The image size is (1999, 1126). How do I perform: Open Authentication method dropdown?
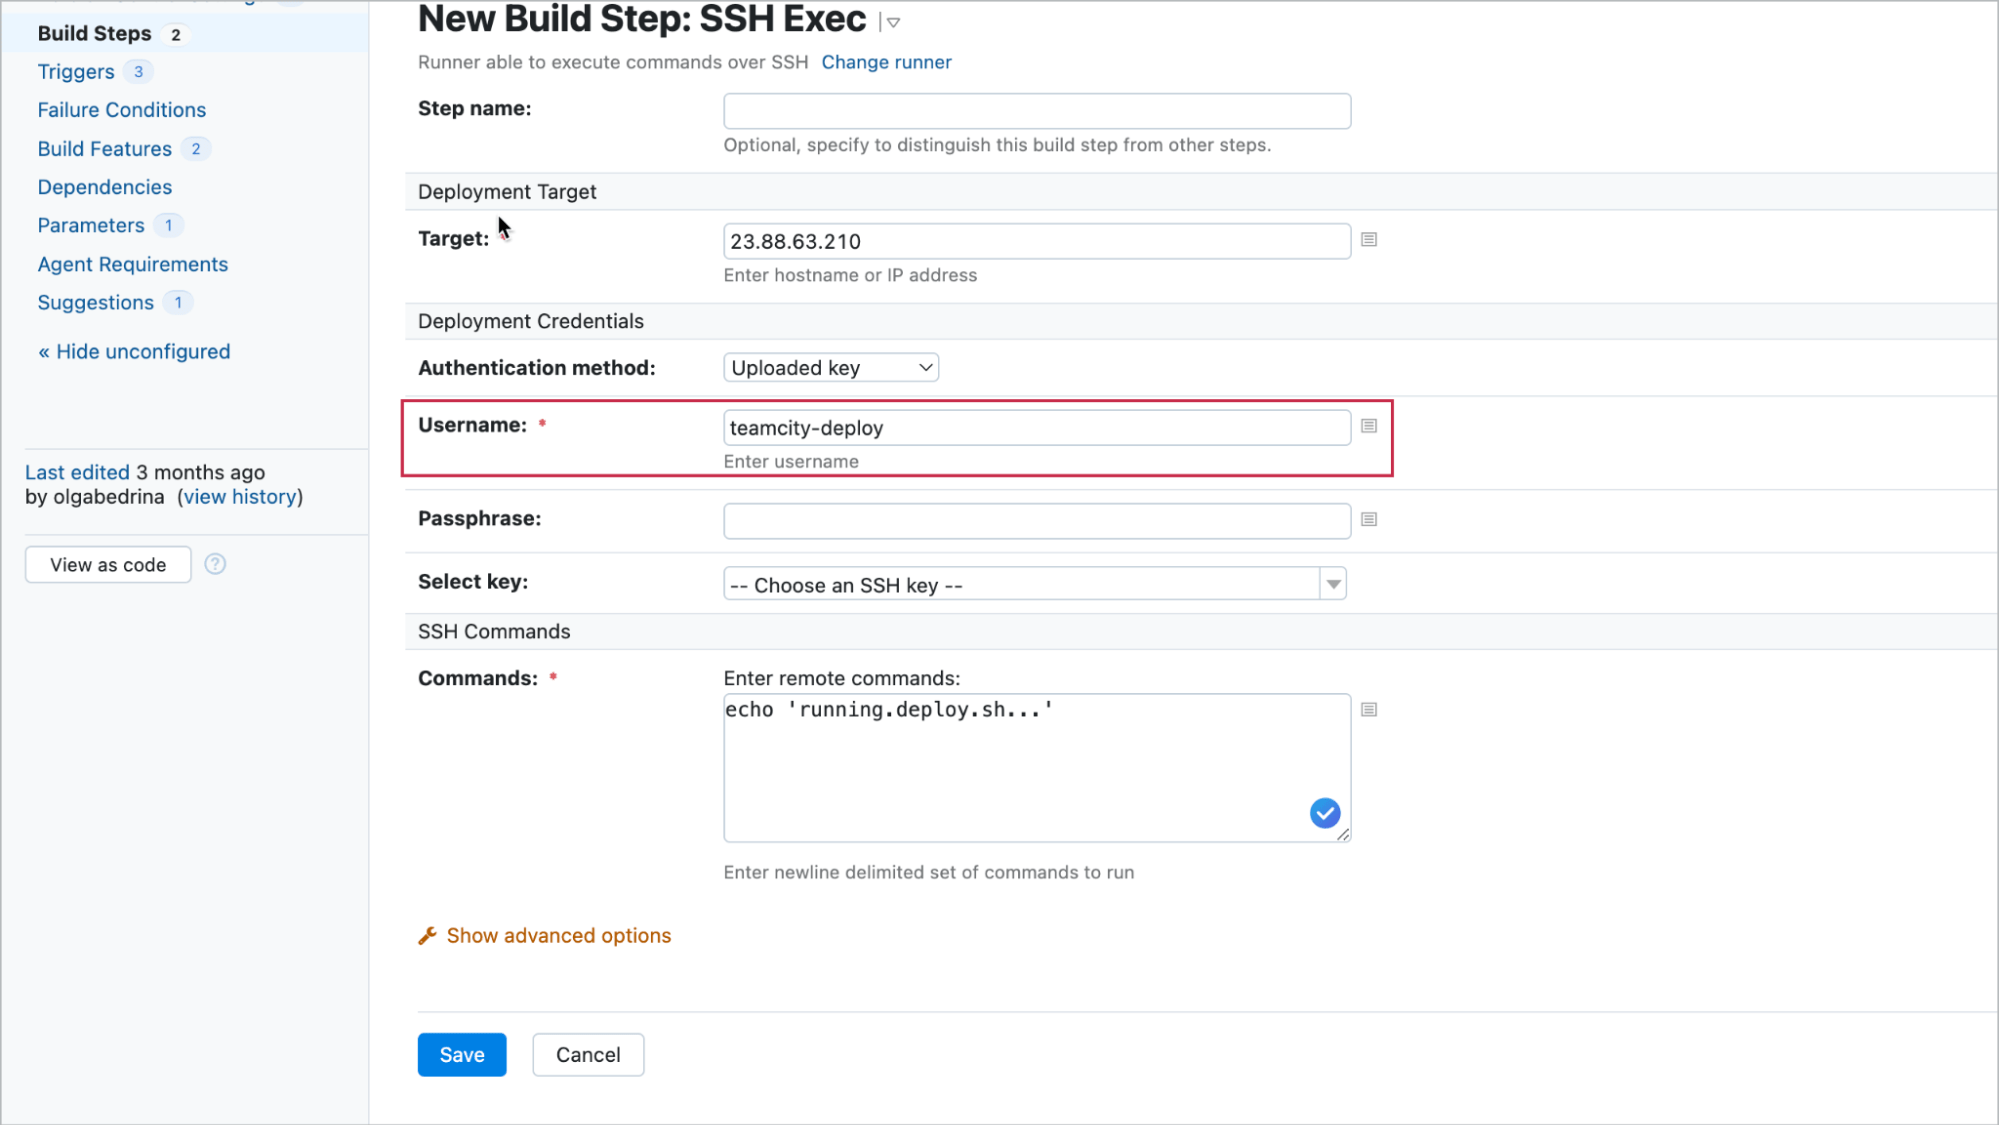coord(830,368)
